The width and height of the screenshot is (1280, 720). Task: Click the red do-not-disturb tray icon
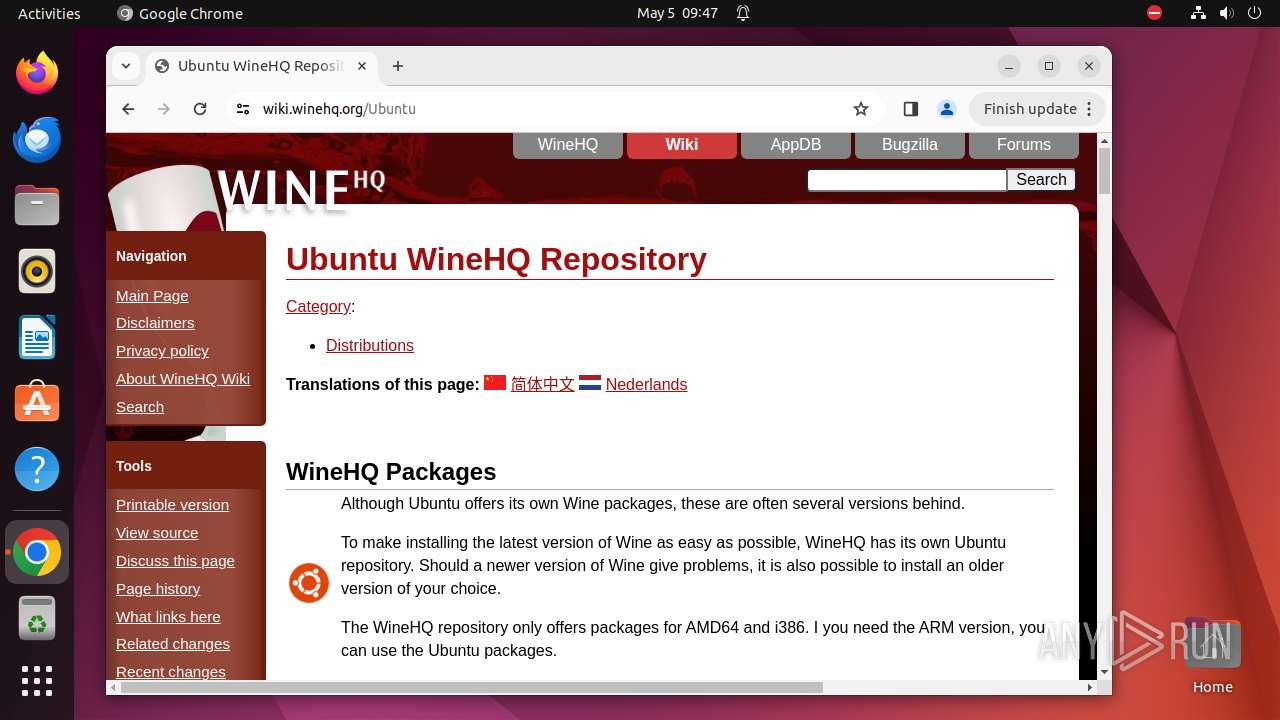1155,13
